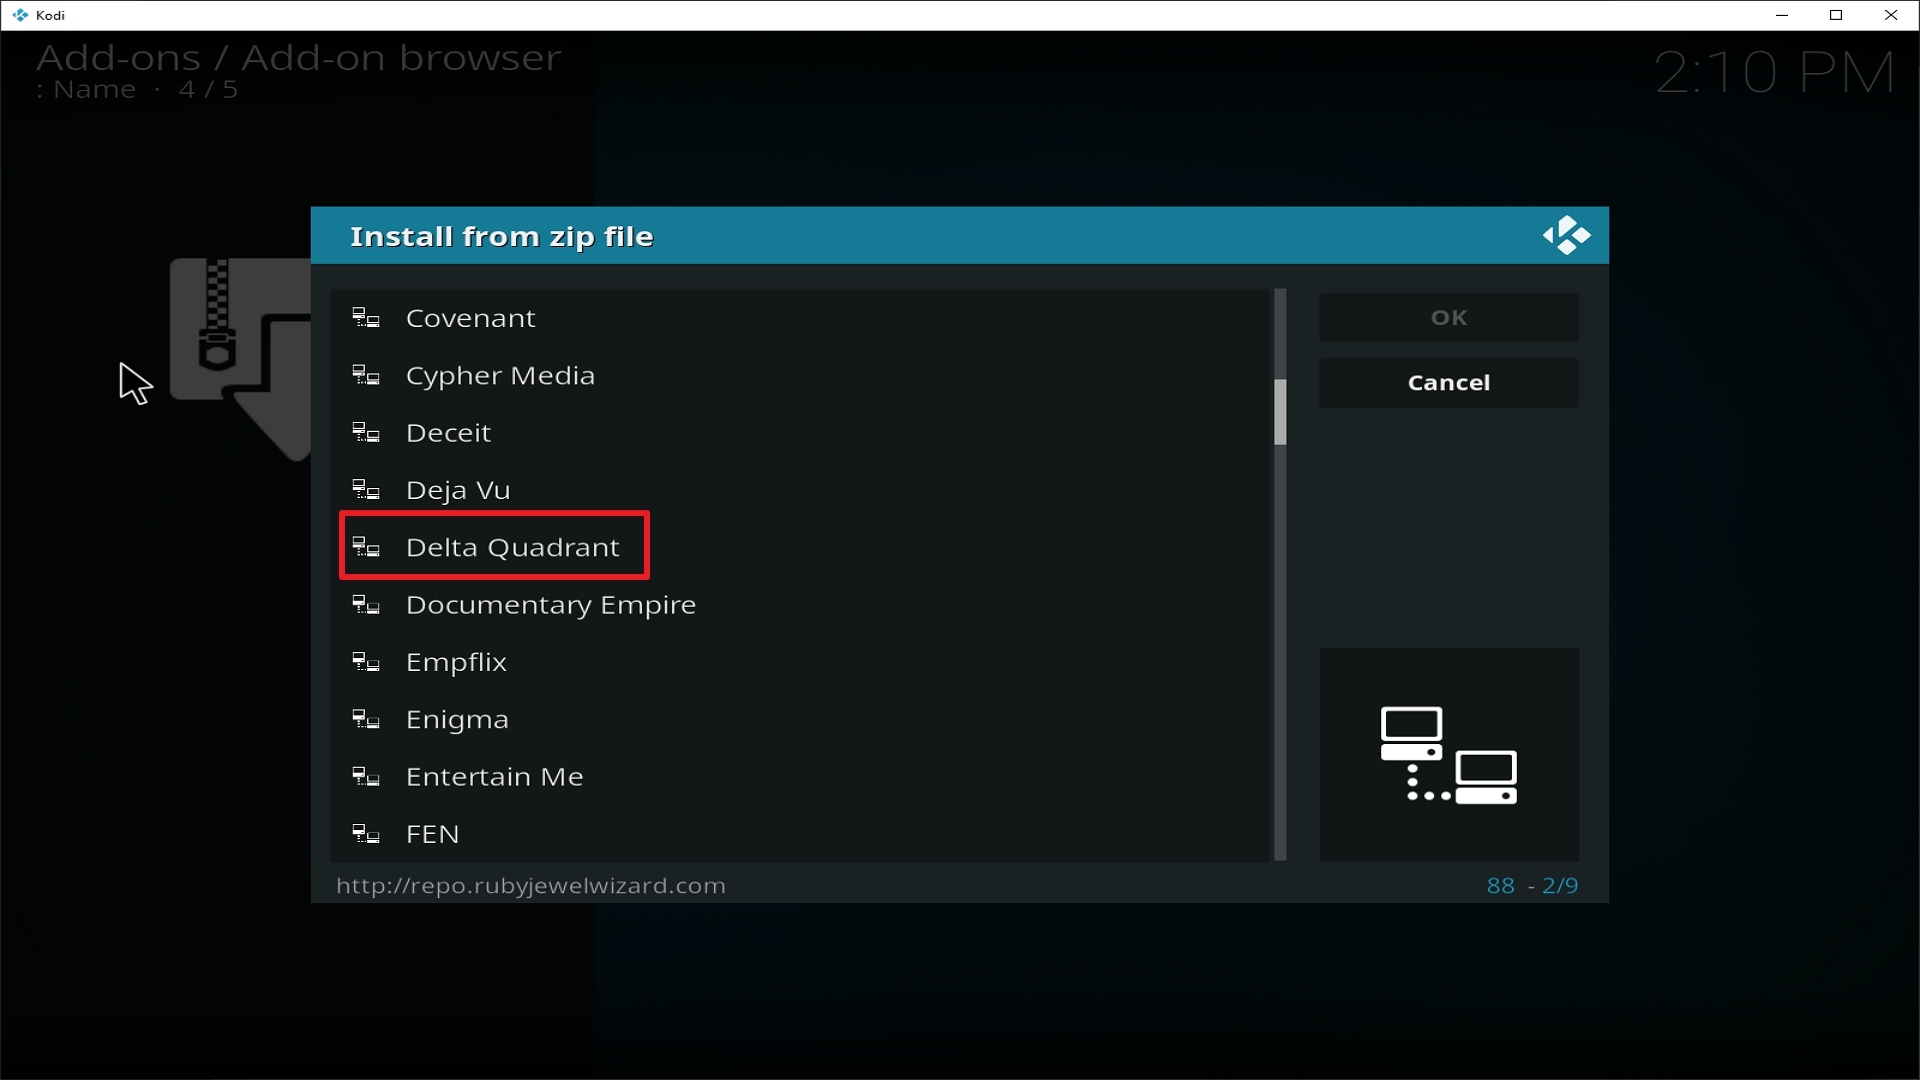Screen dimensions: 1920x1080
Task: Click network icon beside Delta Quadrant
Action: tap(366, 548)
